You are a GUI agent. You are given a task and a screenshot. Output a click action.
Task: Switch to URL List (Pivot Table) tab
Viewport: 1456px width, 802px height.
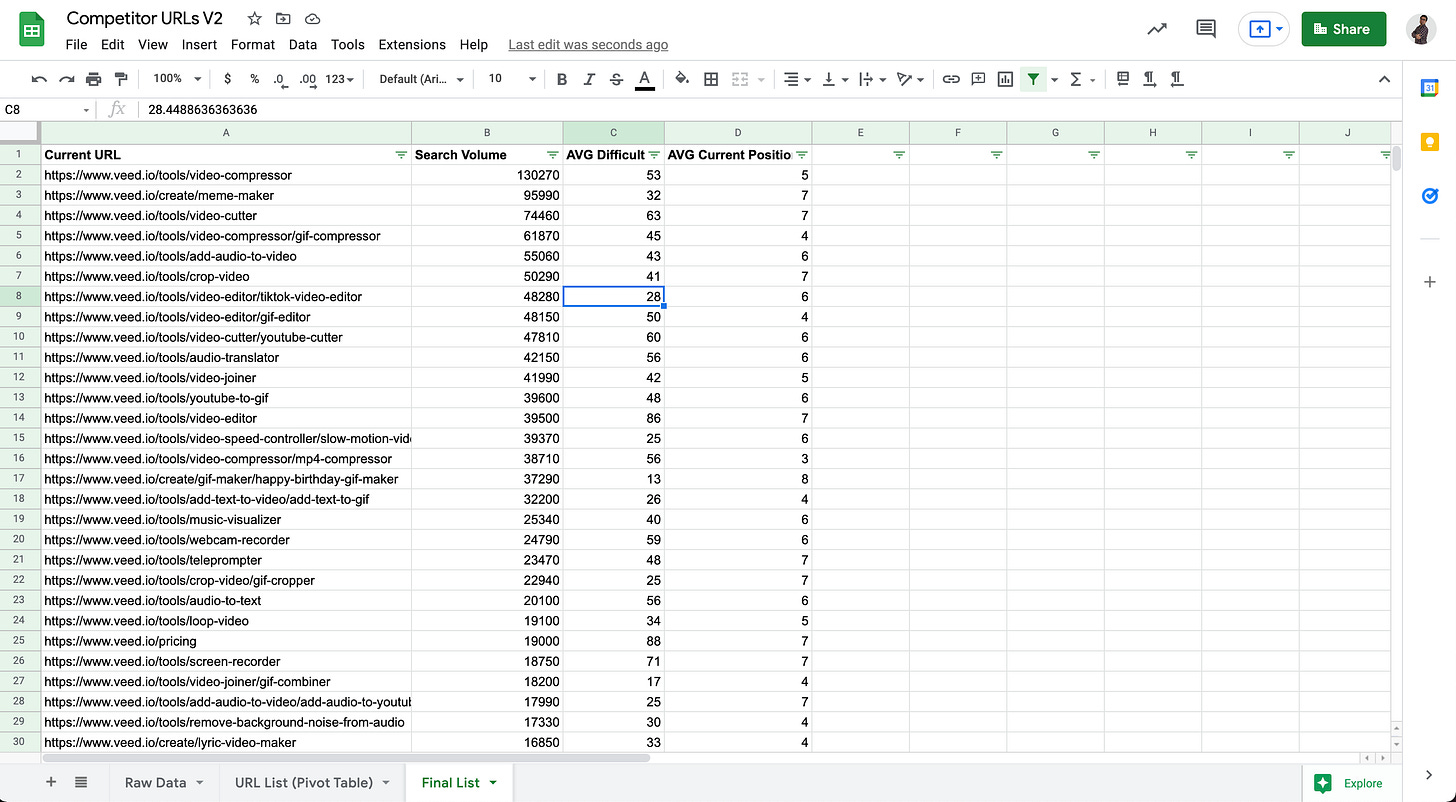313,782
